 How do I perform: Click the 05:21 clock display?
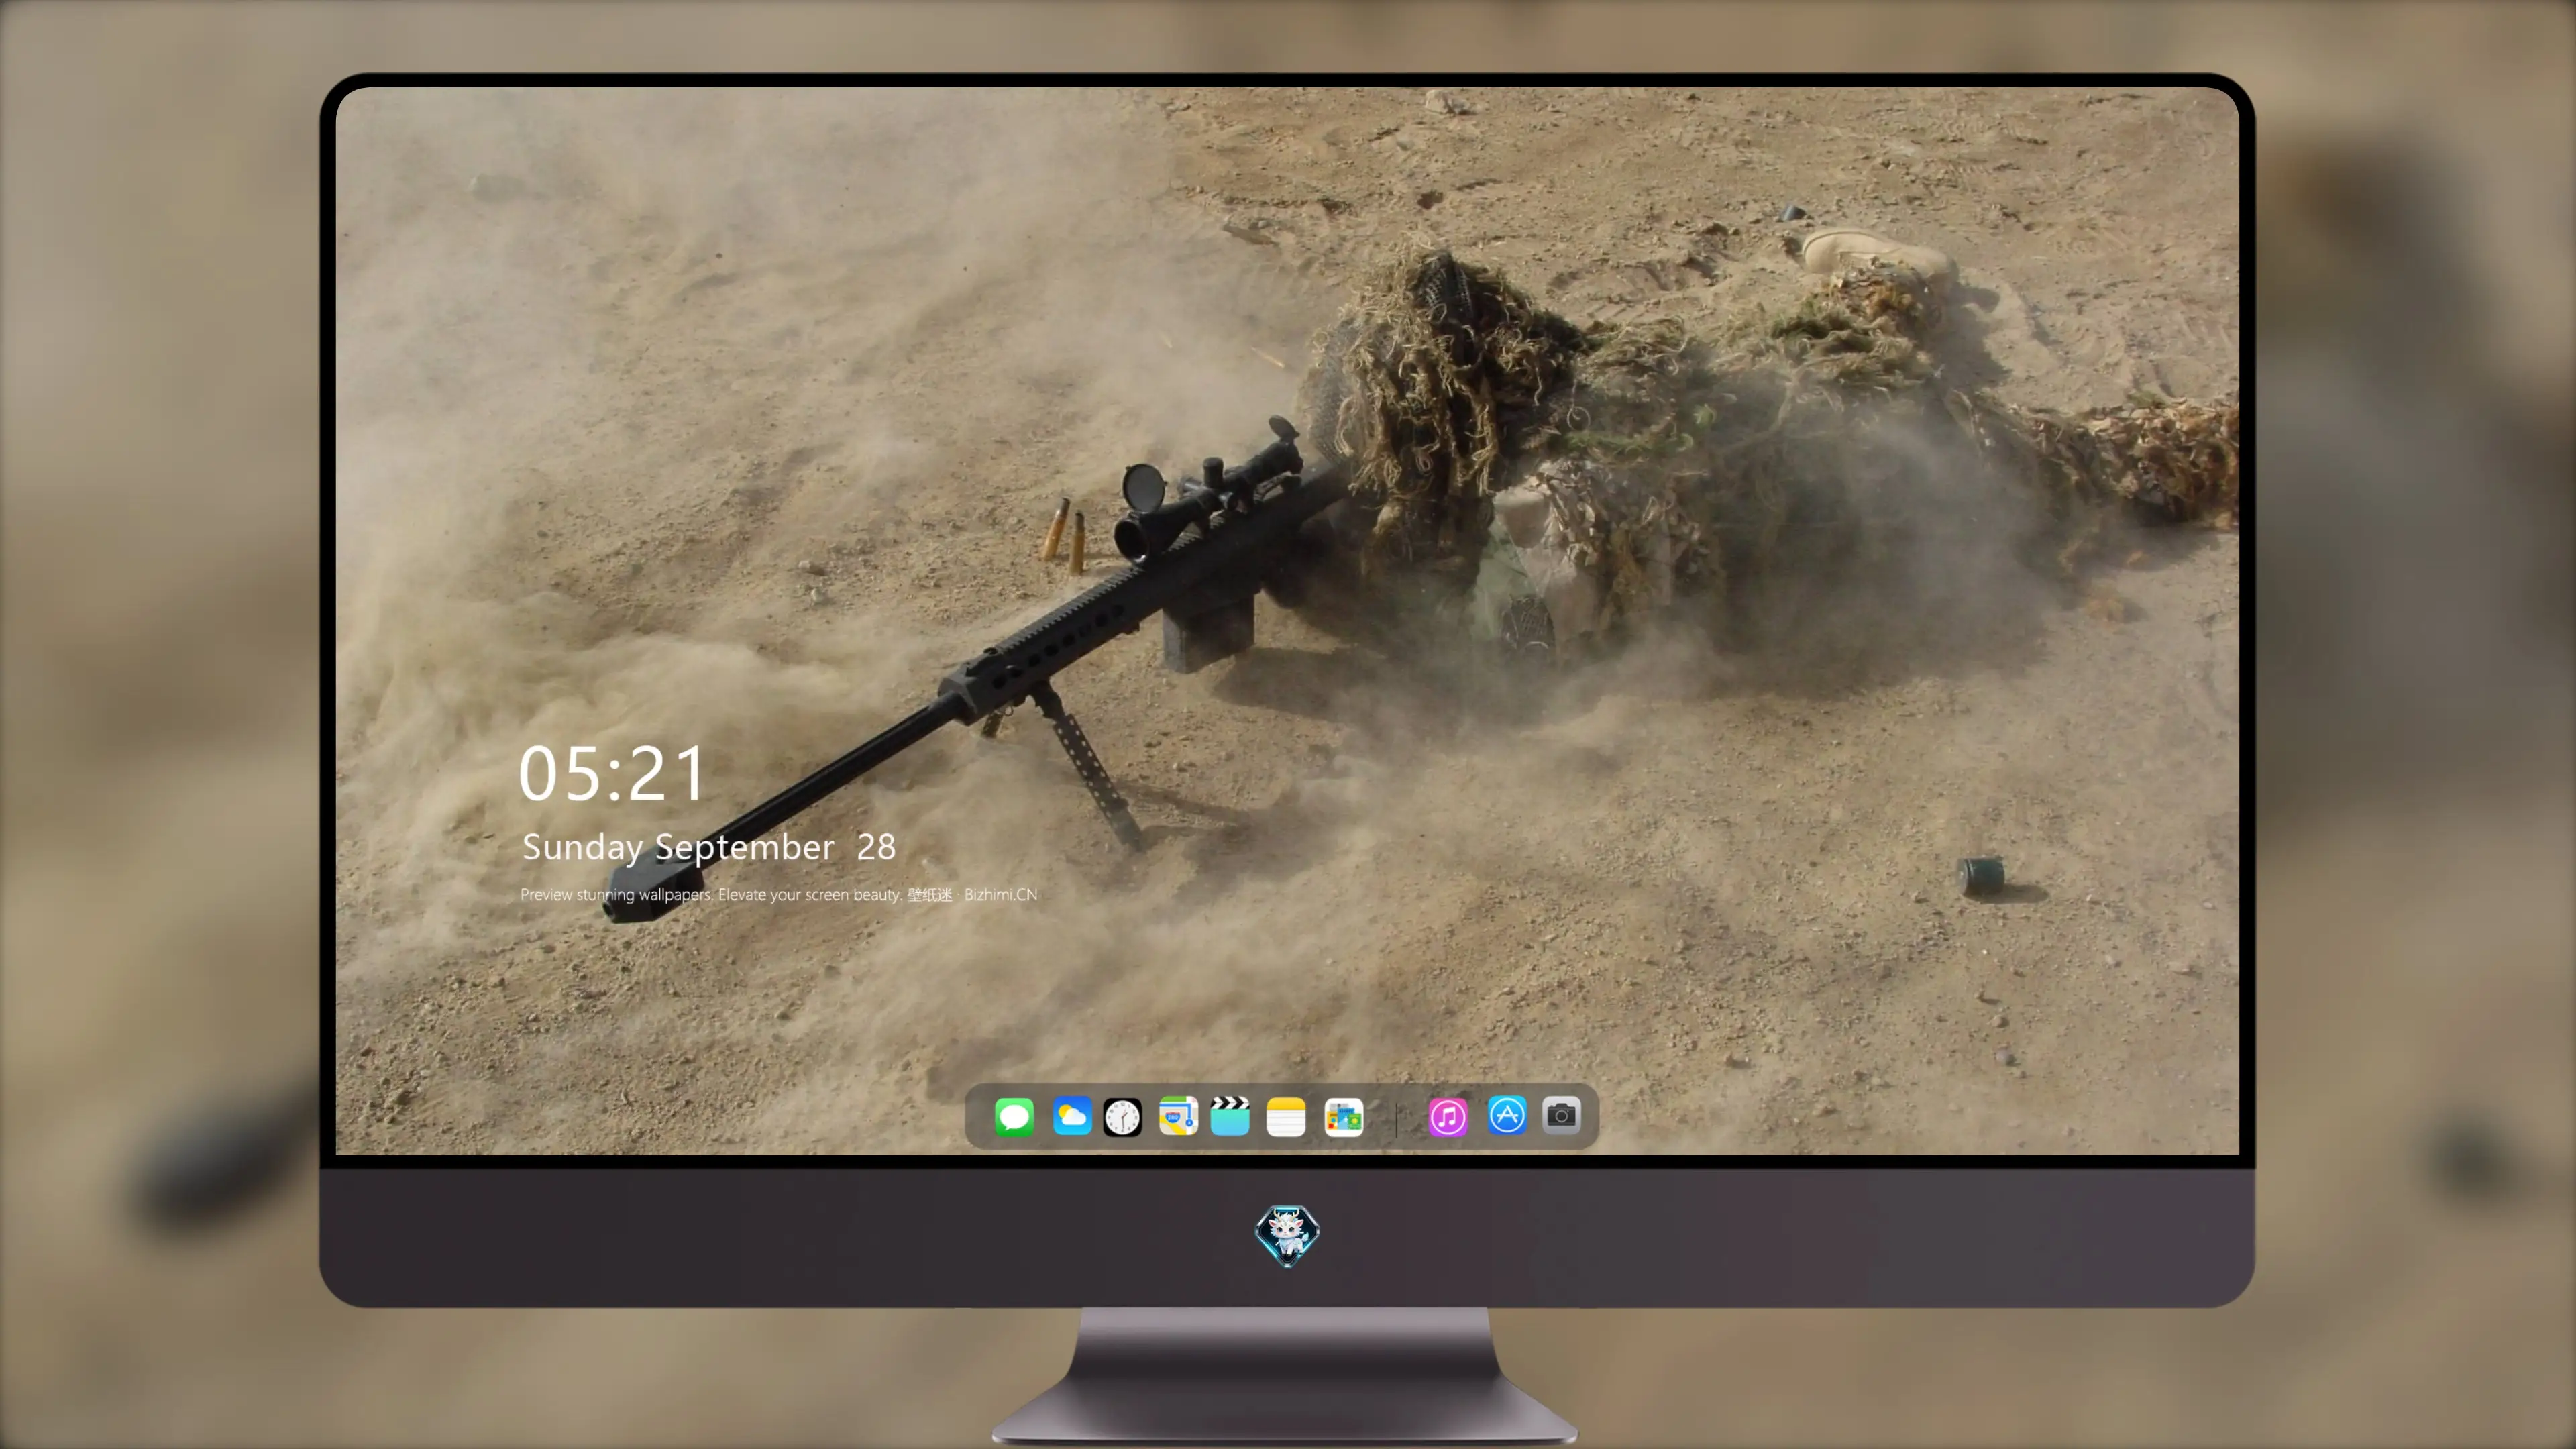(x=612, y=773)
